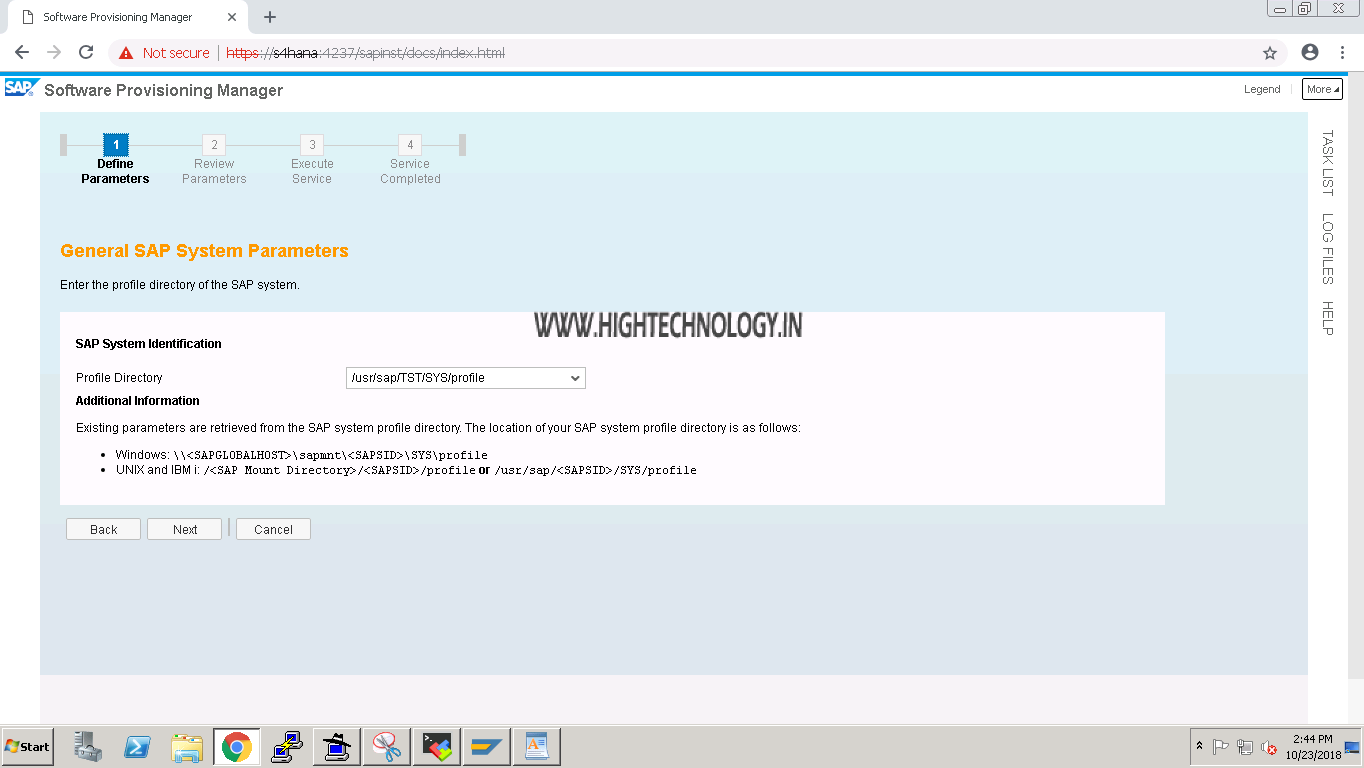Viewport: 1364px width, 768px height.
Task: Click the Profile Directory label
Action: [119, 378]
